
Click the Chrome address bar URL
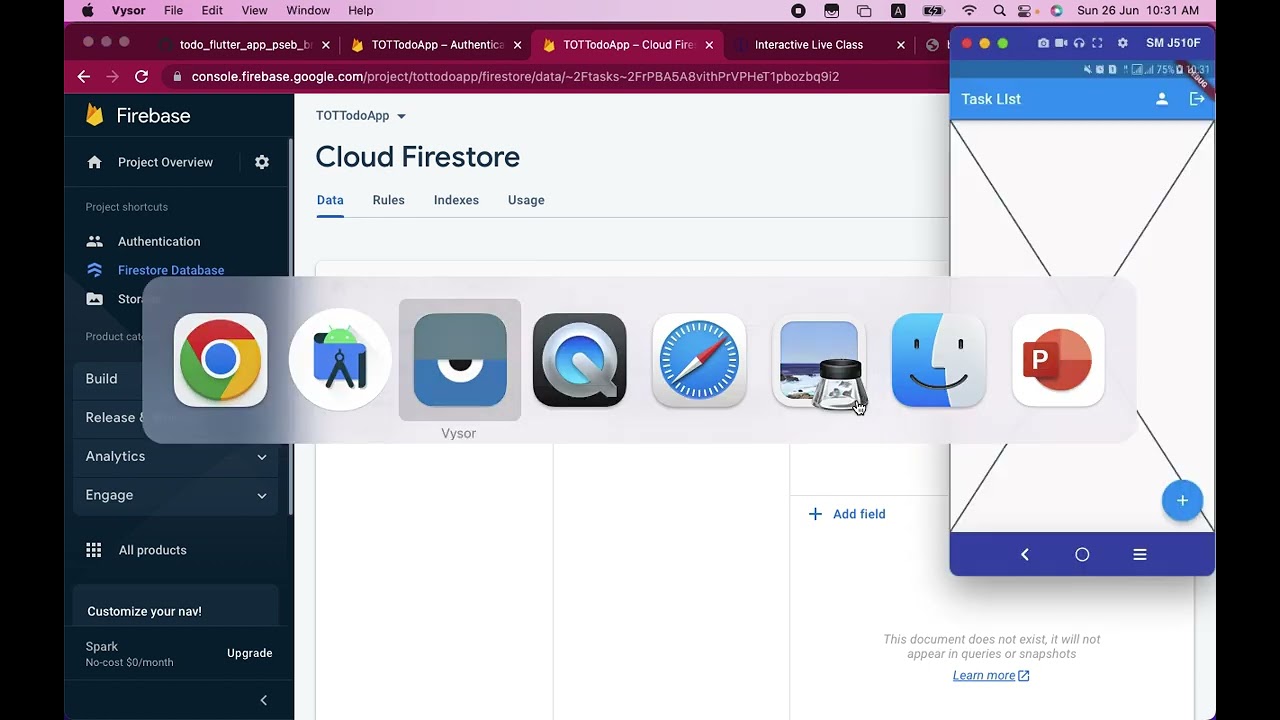pos(515,76)
